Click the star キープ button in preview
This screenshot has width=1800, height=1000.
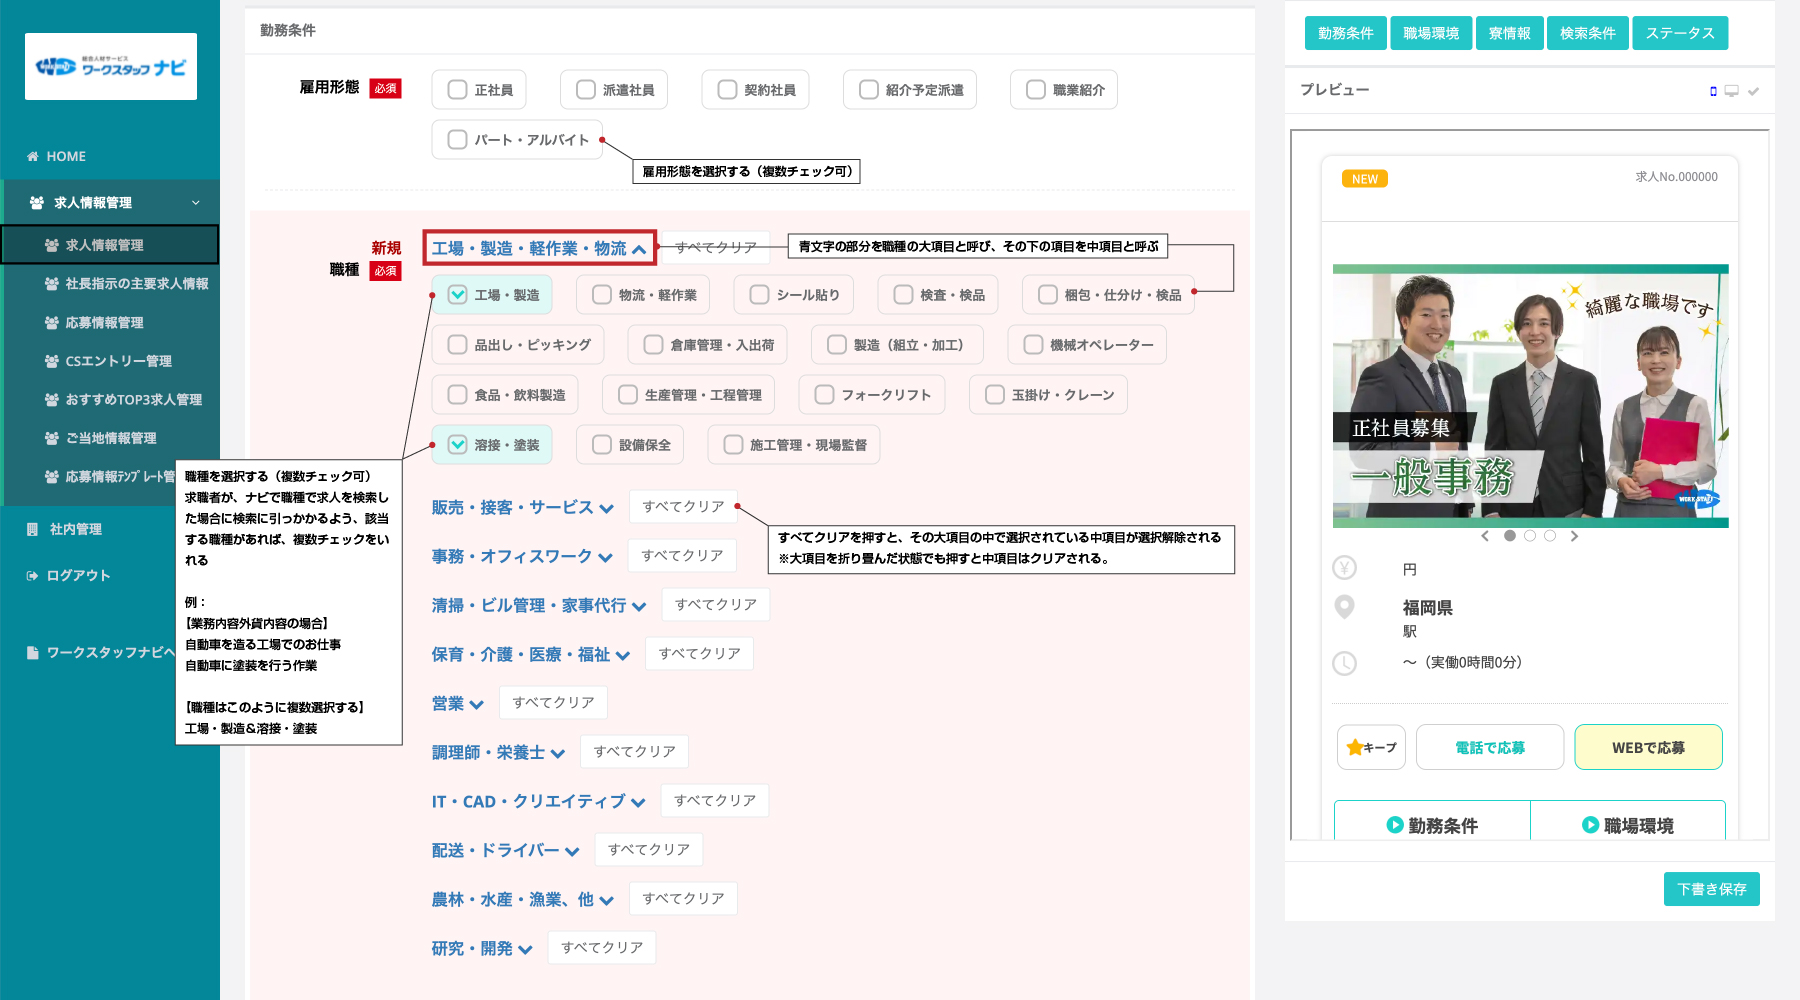(1371, 747)
